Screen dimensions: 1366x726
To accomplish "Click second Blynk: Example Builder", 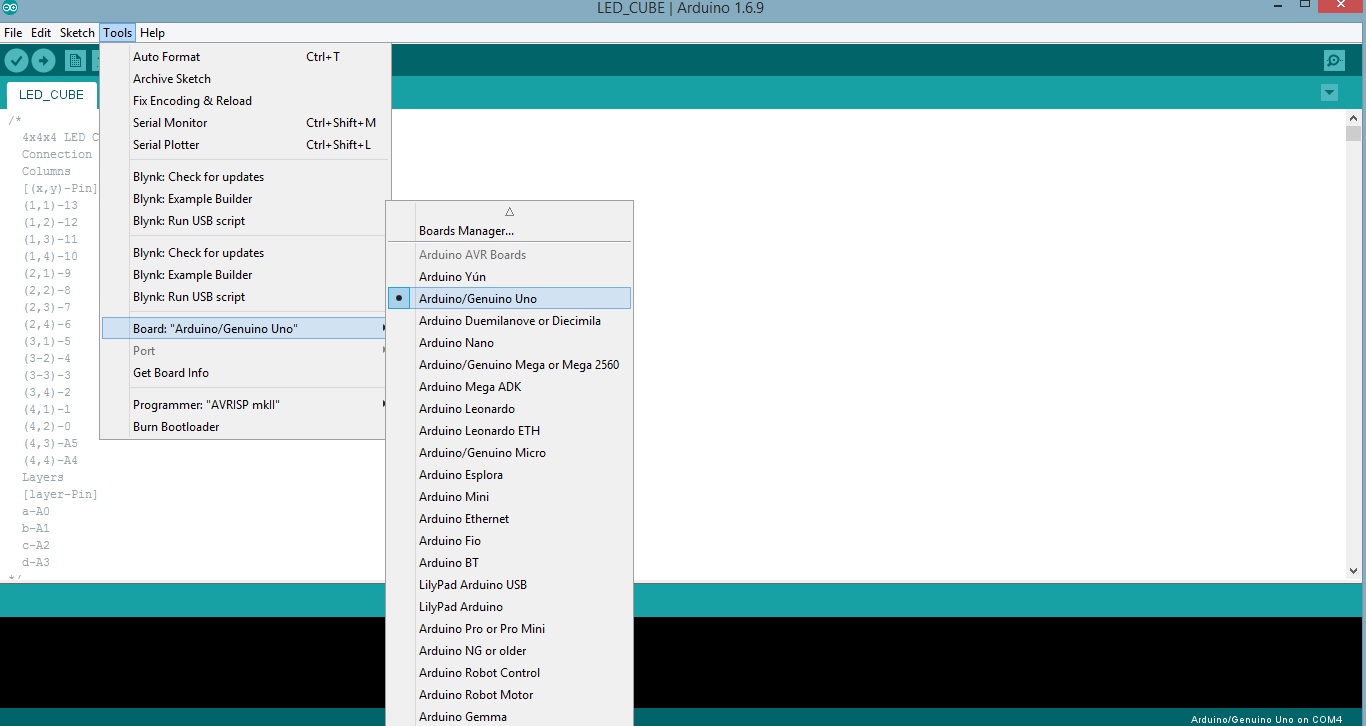I will coord(244,275).
